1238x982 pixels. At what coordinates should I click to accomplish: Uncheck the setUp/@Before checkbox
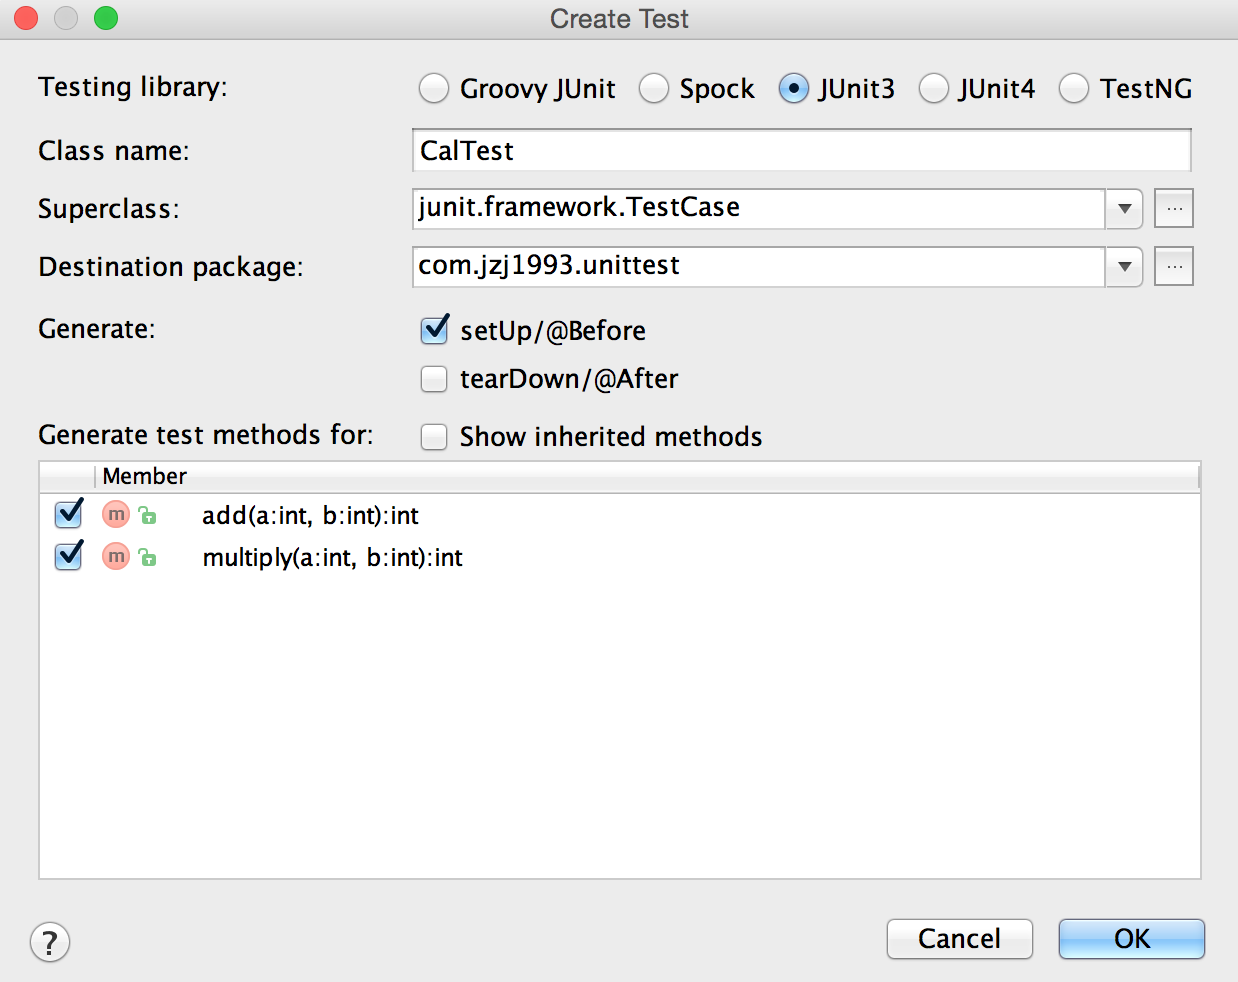pos(434,330)
